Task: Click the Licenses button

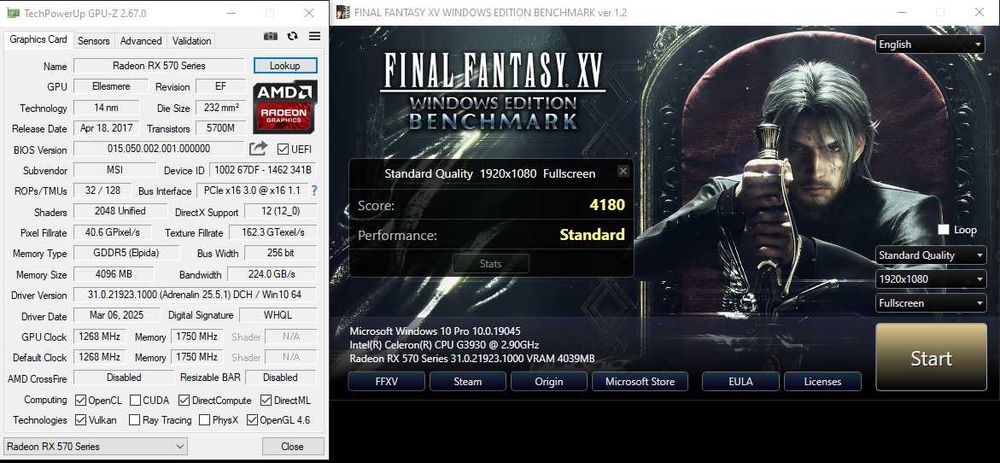Action: 823,381
